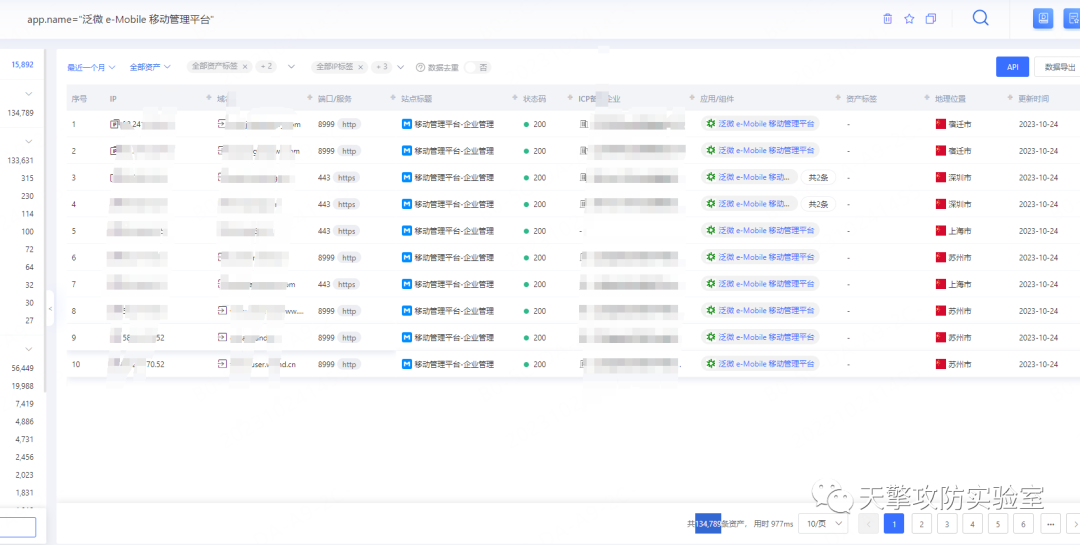The height and width of the screenshot is (545, 1080).
Task: Run search with the magnifier icon
Action: click(x=981, y=18)
